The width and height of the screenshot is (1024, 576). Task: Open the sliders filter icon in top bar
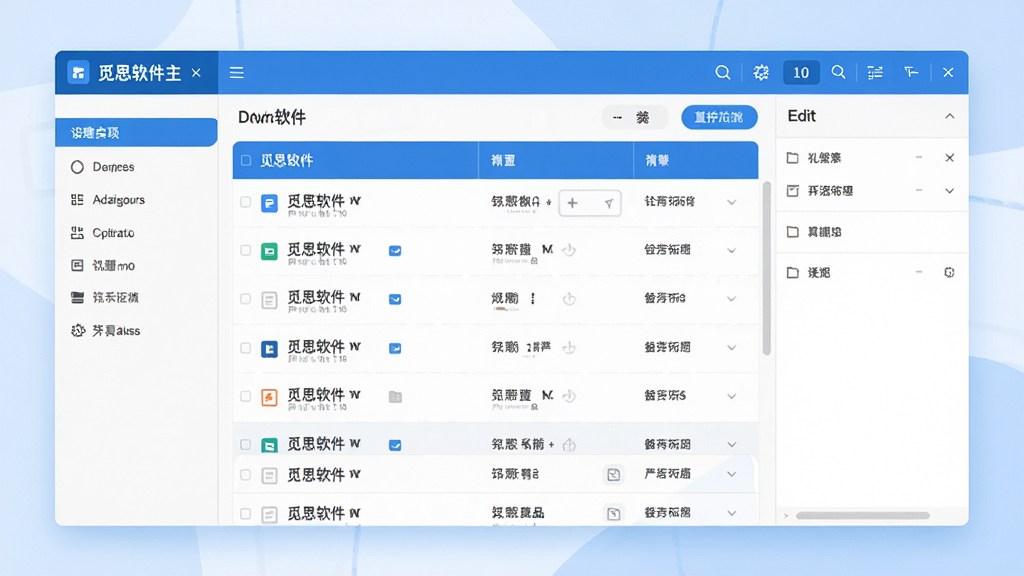[x=875, y=72]
